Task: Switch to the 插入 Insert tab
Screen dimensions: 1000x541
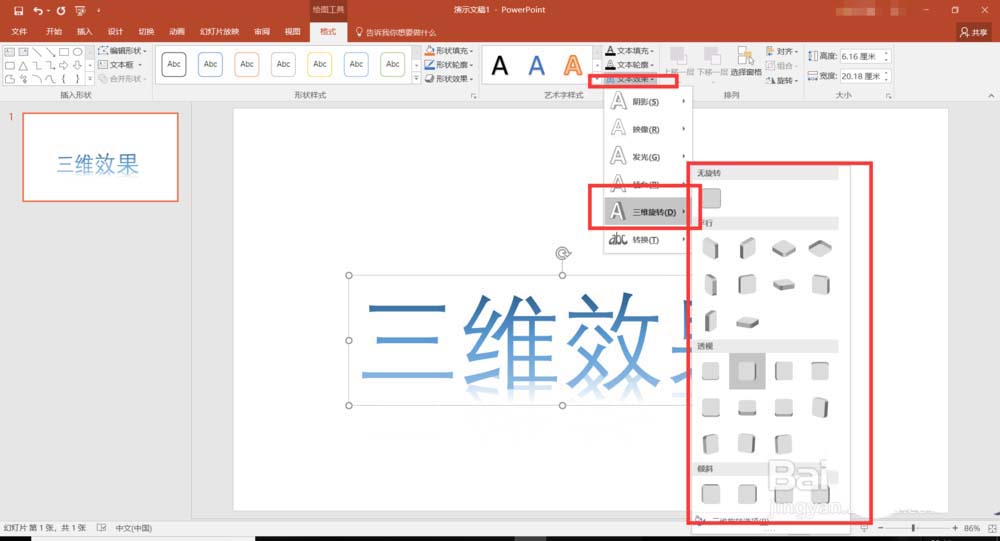Action: pos(84,31)
